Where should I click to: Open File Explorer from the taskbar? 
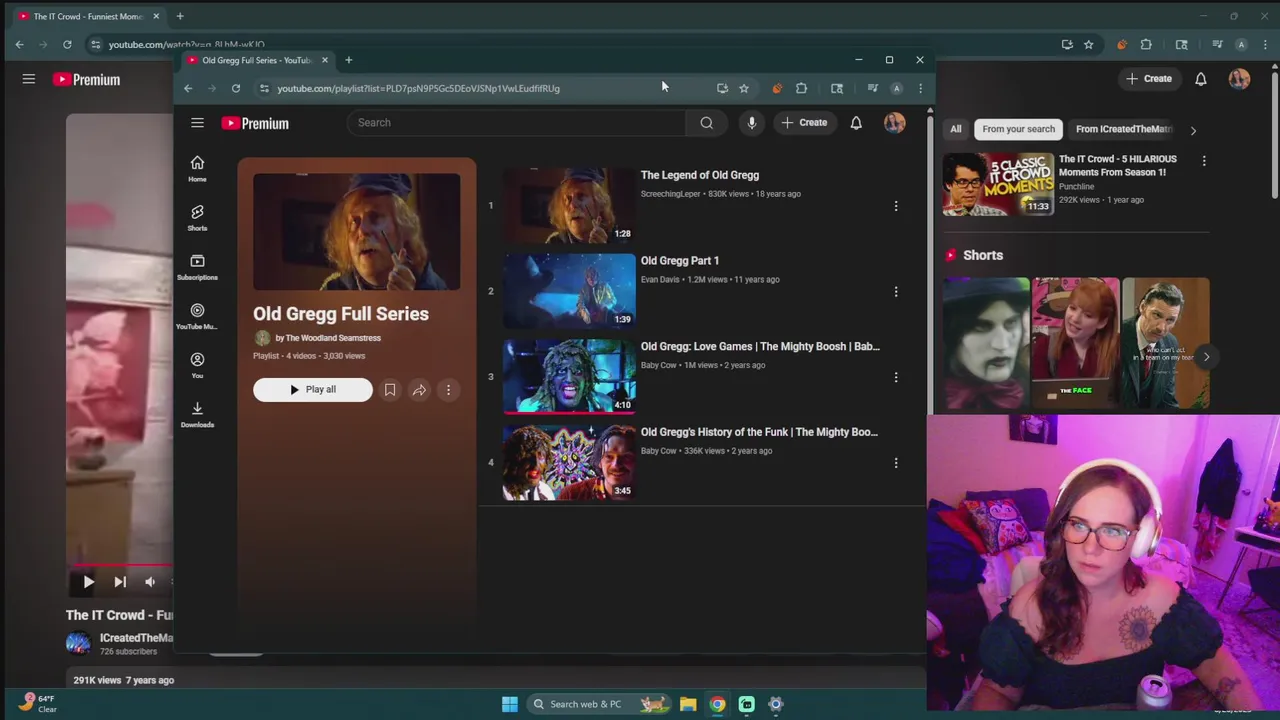tap(688, 704)
